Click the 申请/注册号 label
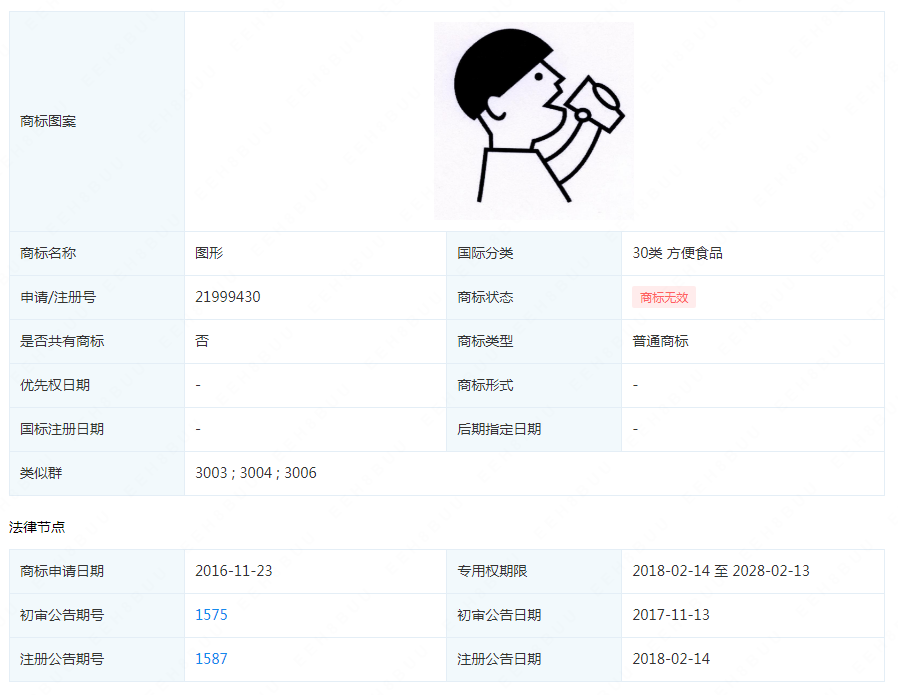This screenshot has width=898, height=695. [x=58, y=297]
